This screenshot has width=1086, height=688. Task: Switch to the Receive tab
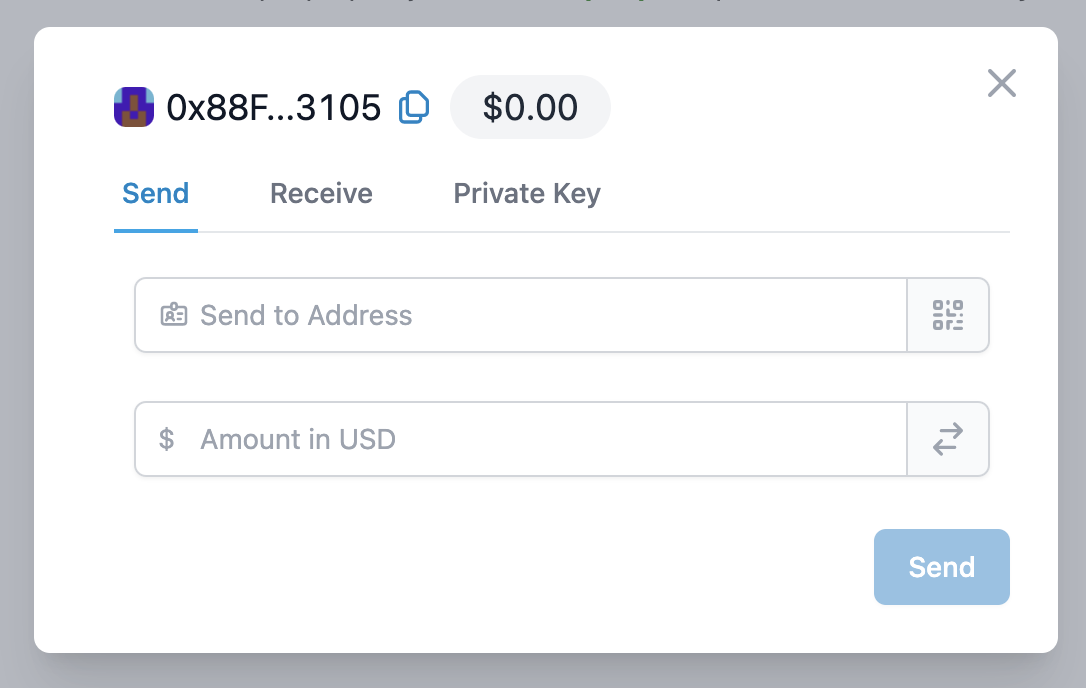pos(321,193)
